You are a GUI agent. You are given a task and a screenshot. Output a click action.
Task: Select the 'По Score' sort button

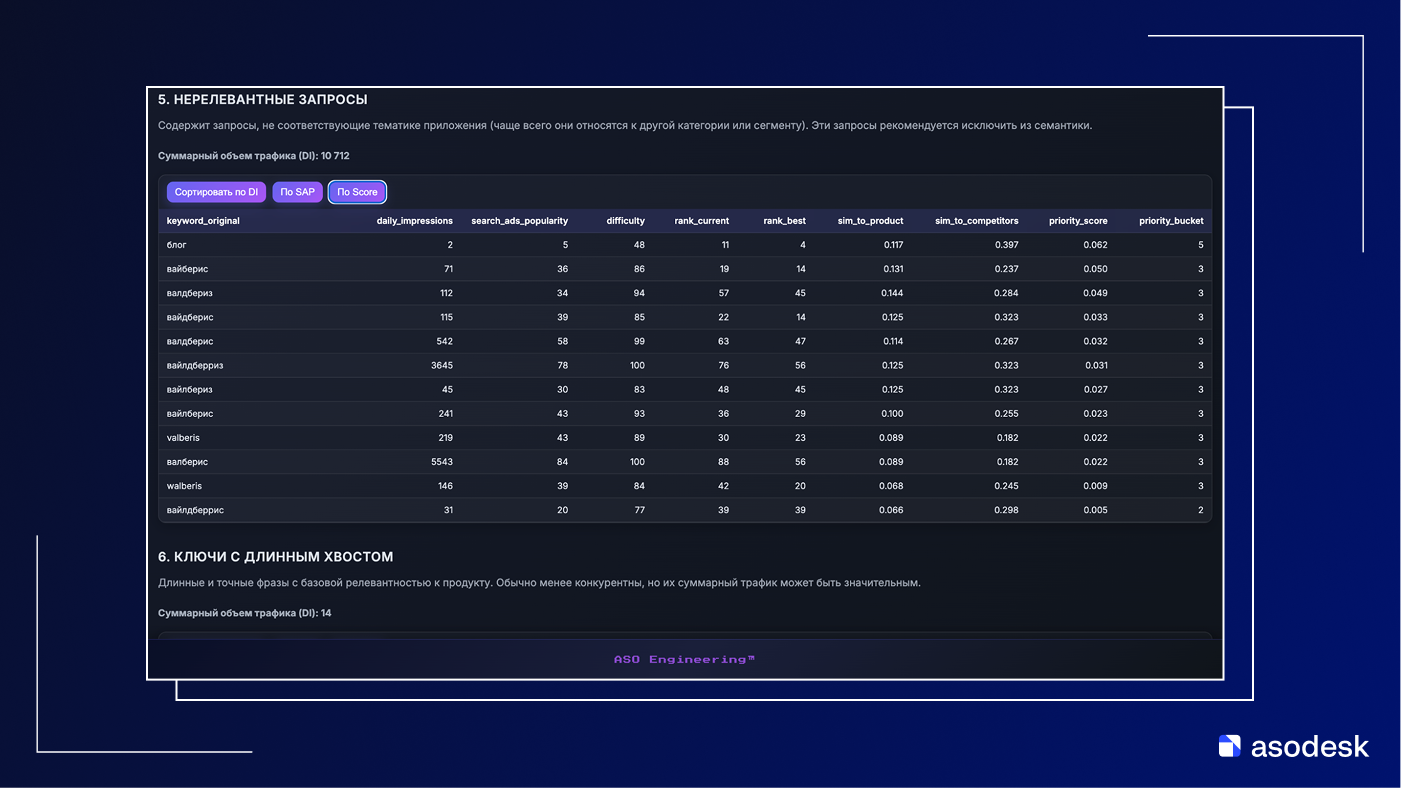click(x=357, y=192)
